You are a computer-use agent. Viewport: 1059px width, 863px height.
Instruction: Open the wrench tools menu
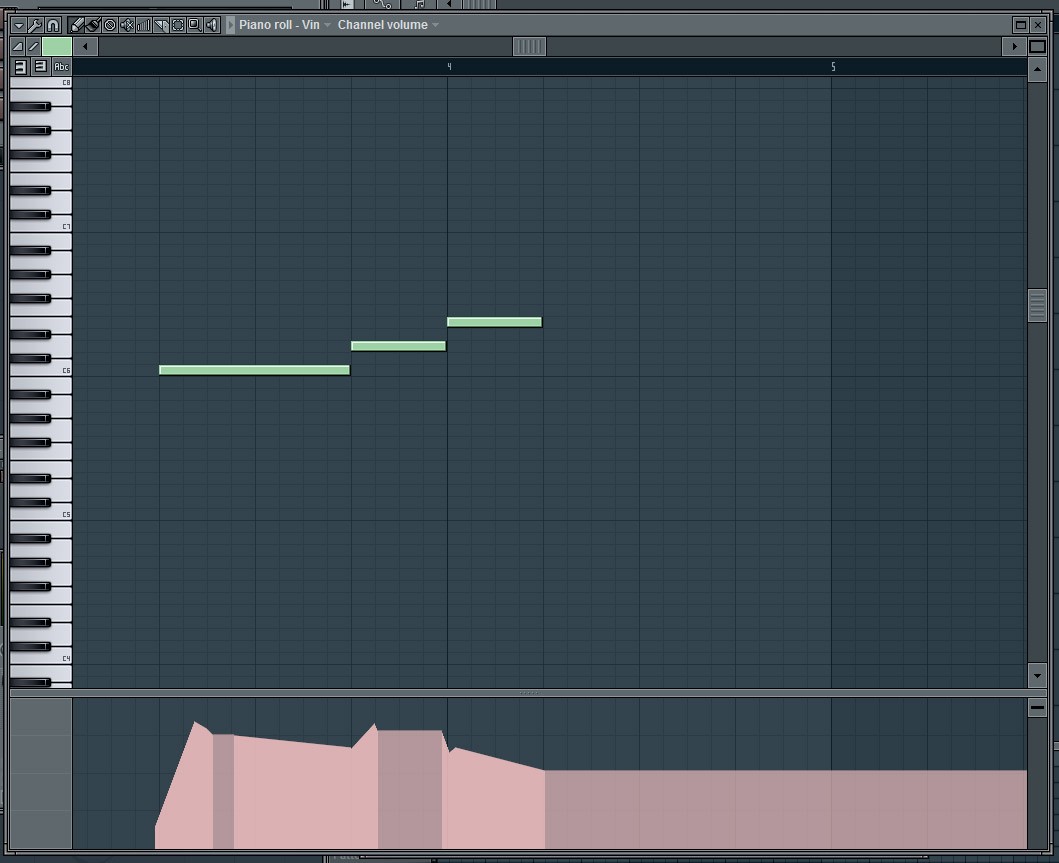[35, 25]
